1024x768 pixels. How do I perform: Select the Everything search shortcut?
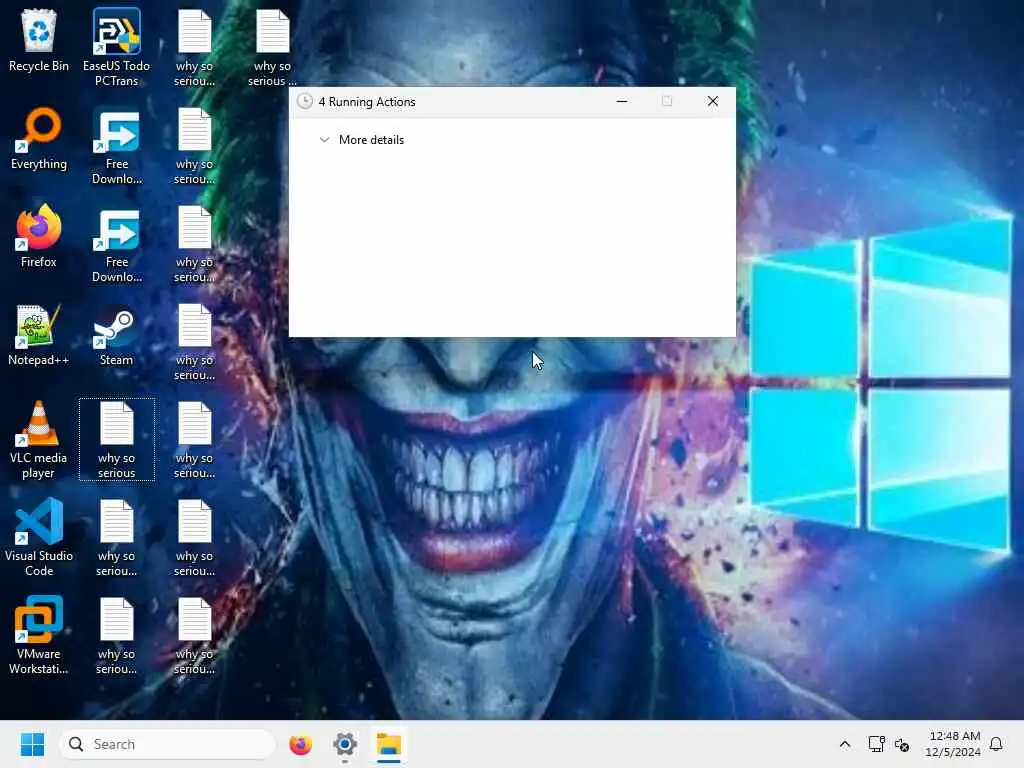coord(39,138)
